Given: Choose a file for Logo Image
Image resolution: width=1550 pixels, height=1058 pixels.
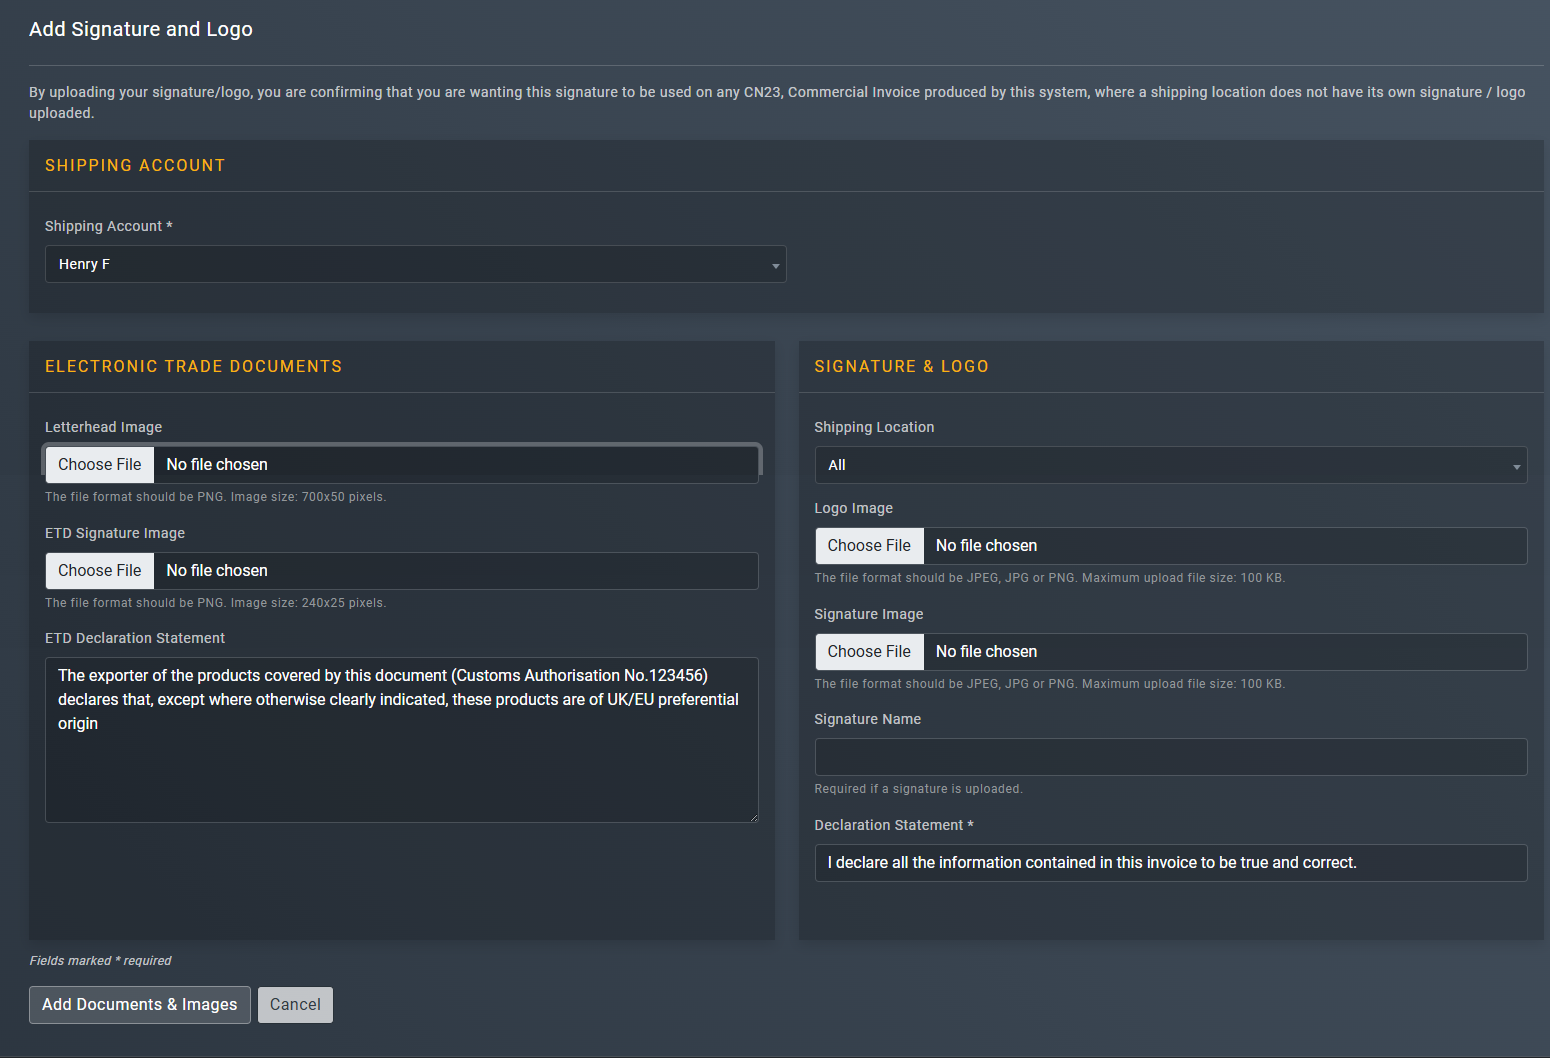Looking at the screenshot, I should click(x=869, y=545).
